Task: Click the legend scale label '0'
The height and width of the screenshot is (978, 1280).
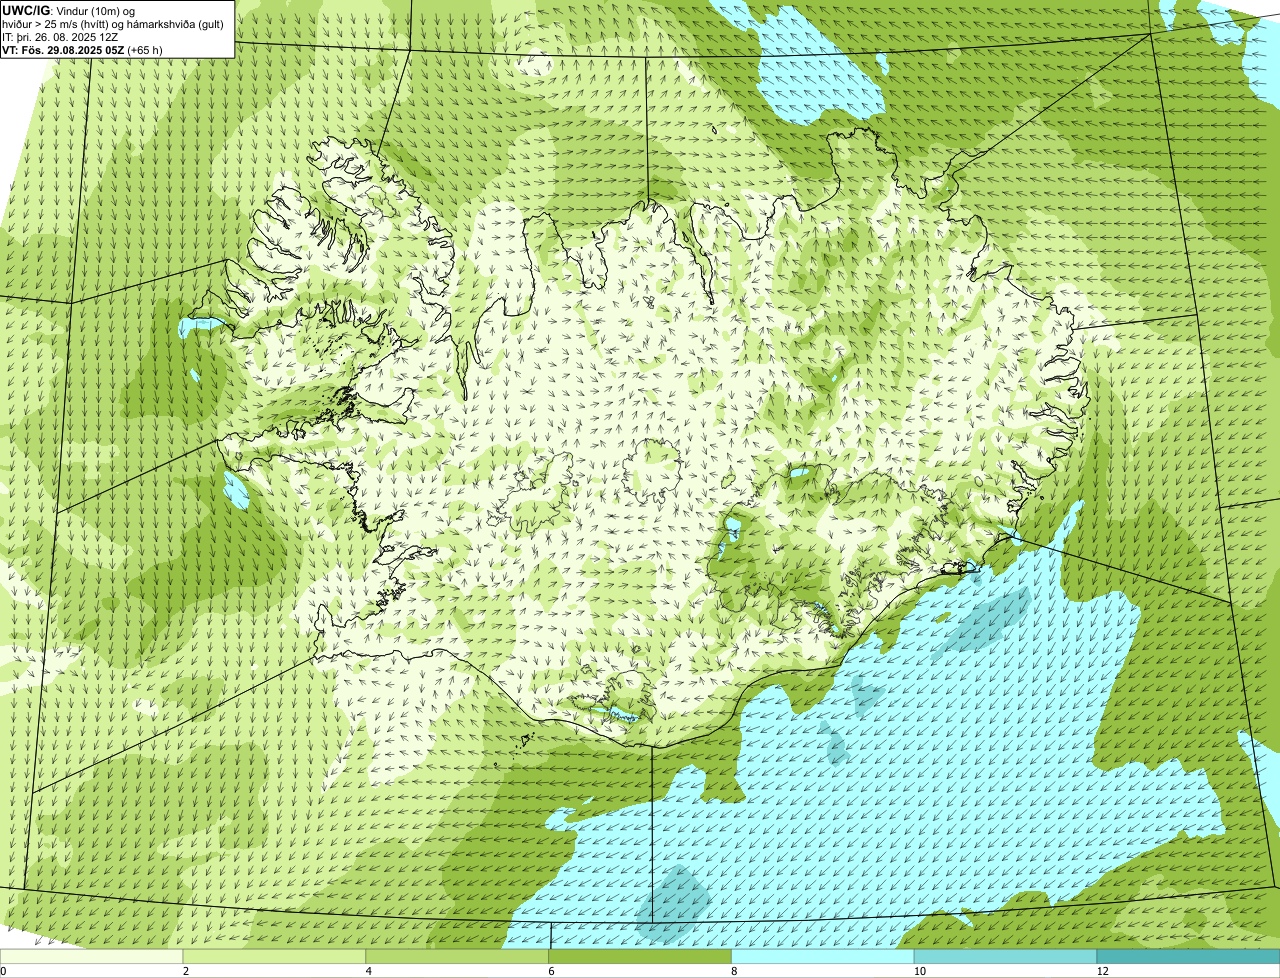Action: tap(3, 971)
